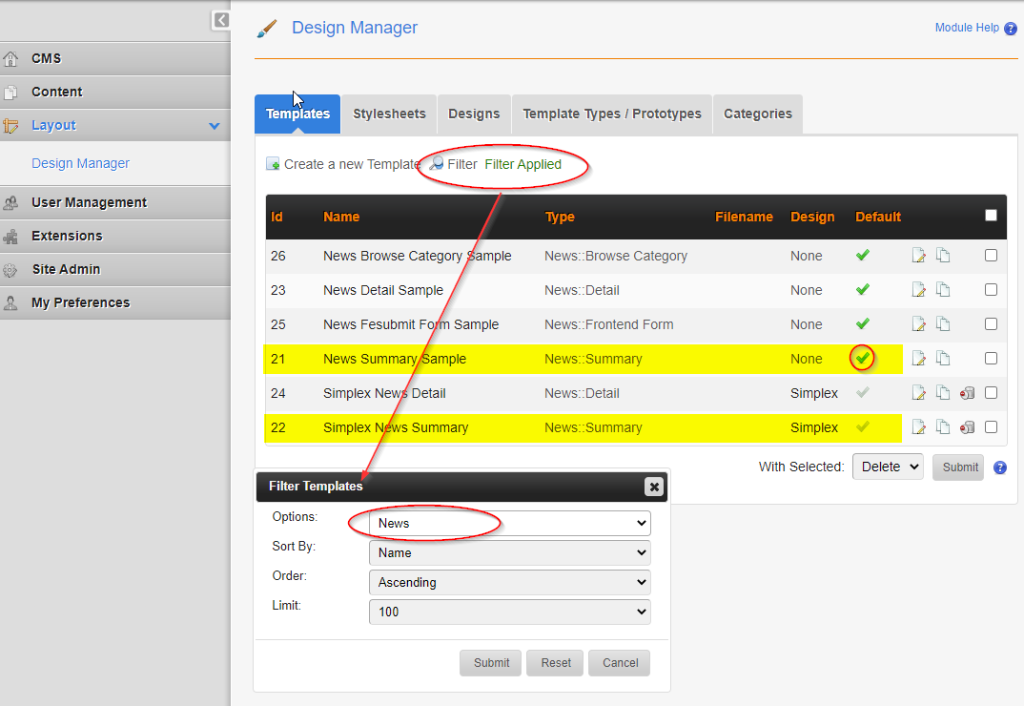Image resolution: width=1024 pixels, height=706 pixels.
Task: Collapse the sidebar using the arrow icon
Action: 221,20
